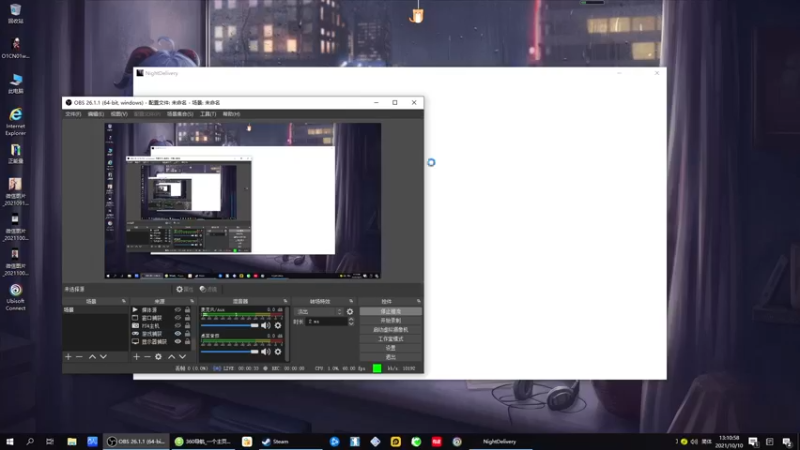Remove selected source with minus icon
This screenshot has height=450, width=800.
point(147,357)
